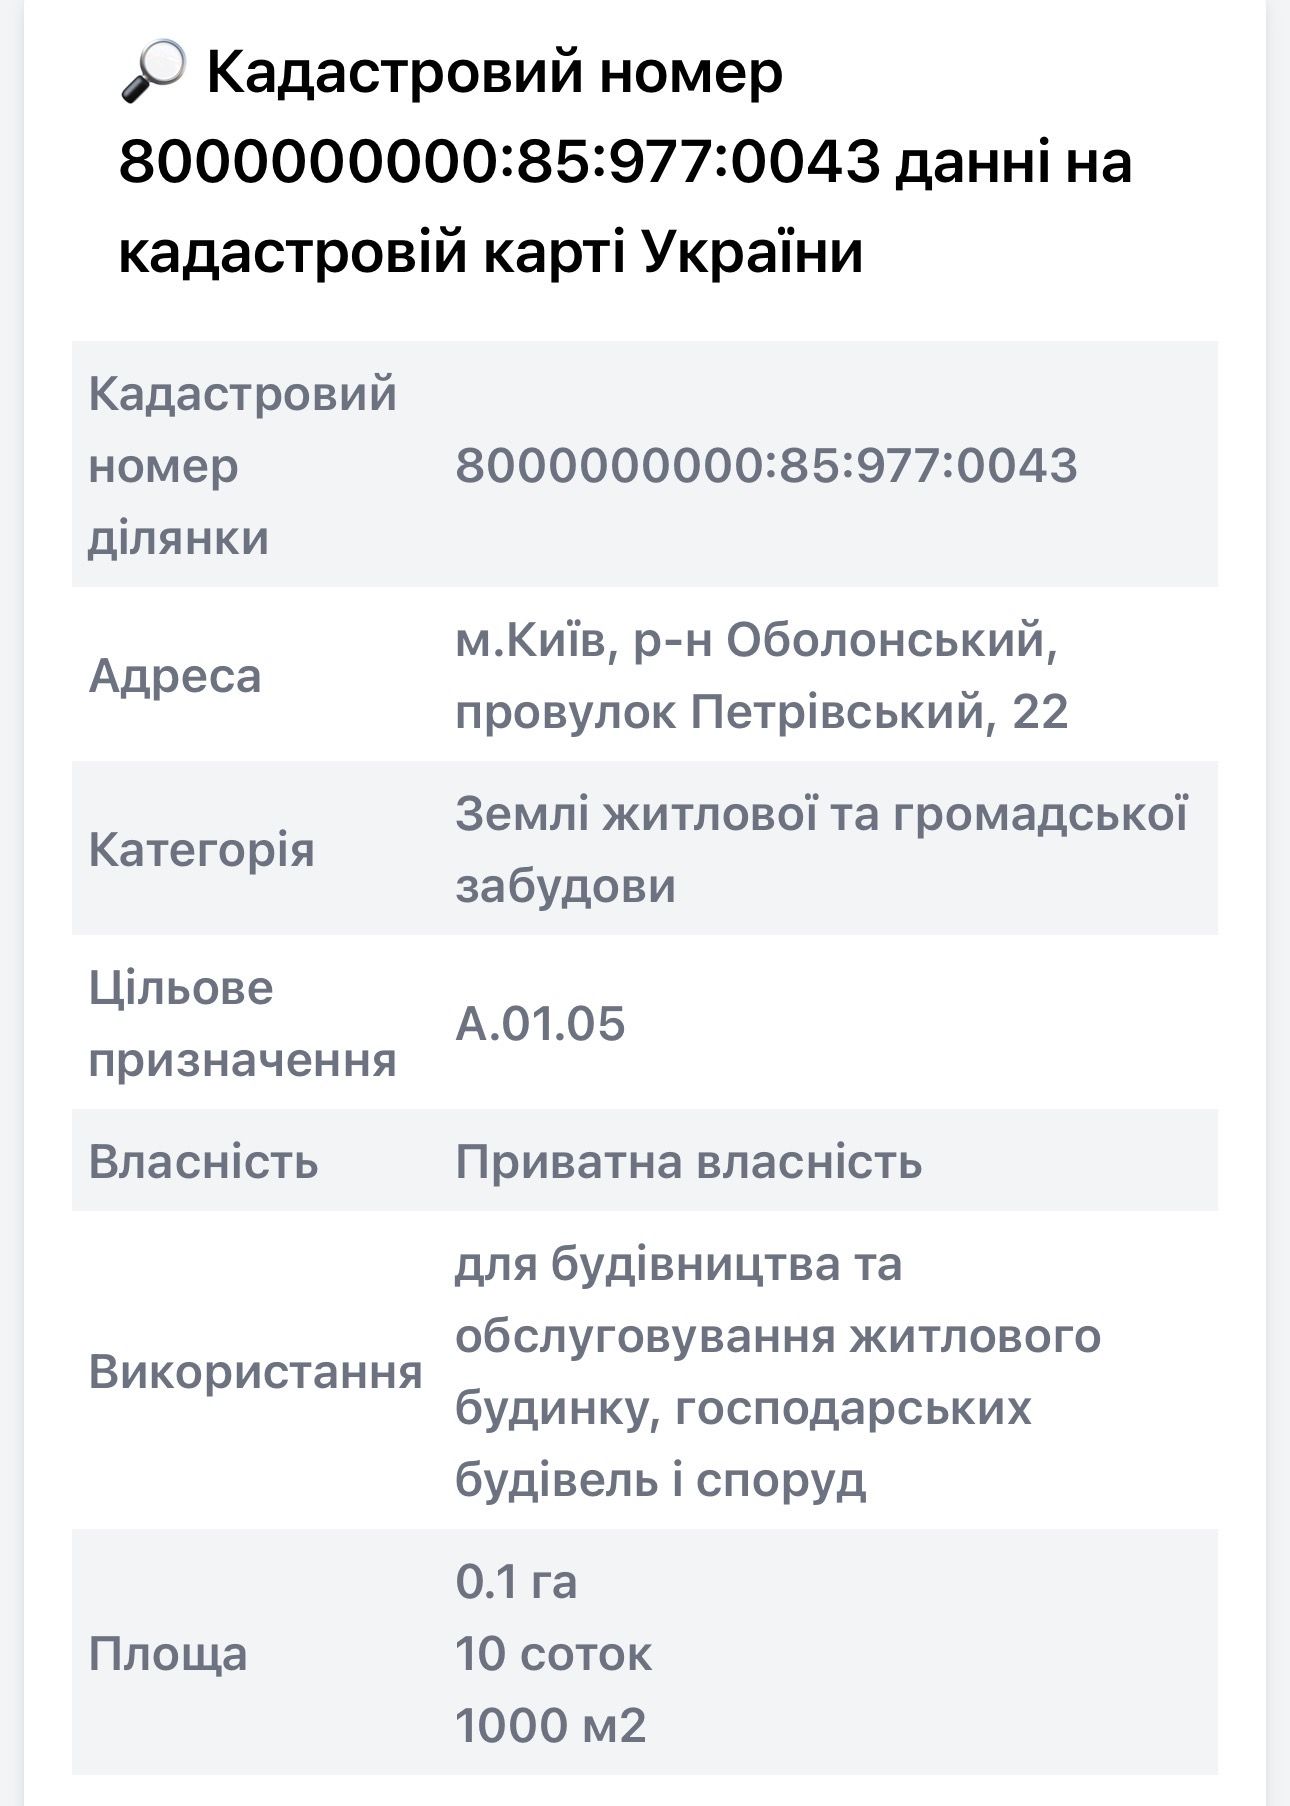Click the 'Приватна власність' value
This screenshot has height=1806, width=1290.
688,1161
